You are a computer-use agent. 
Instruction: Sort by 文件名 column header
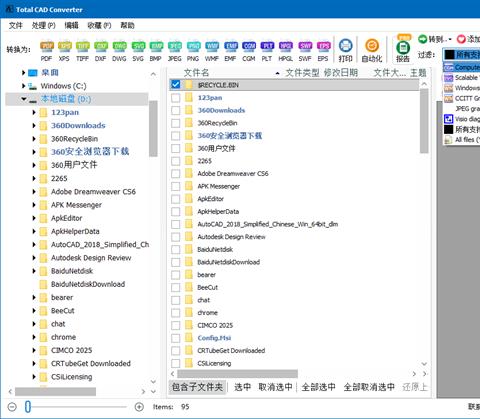pyautogui.click(x=196, y=73)
